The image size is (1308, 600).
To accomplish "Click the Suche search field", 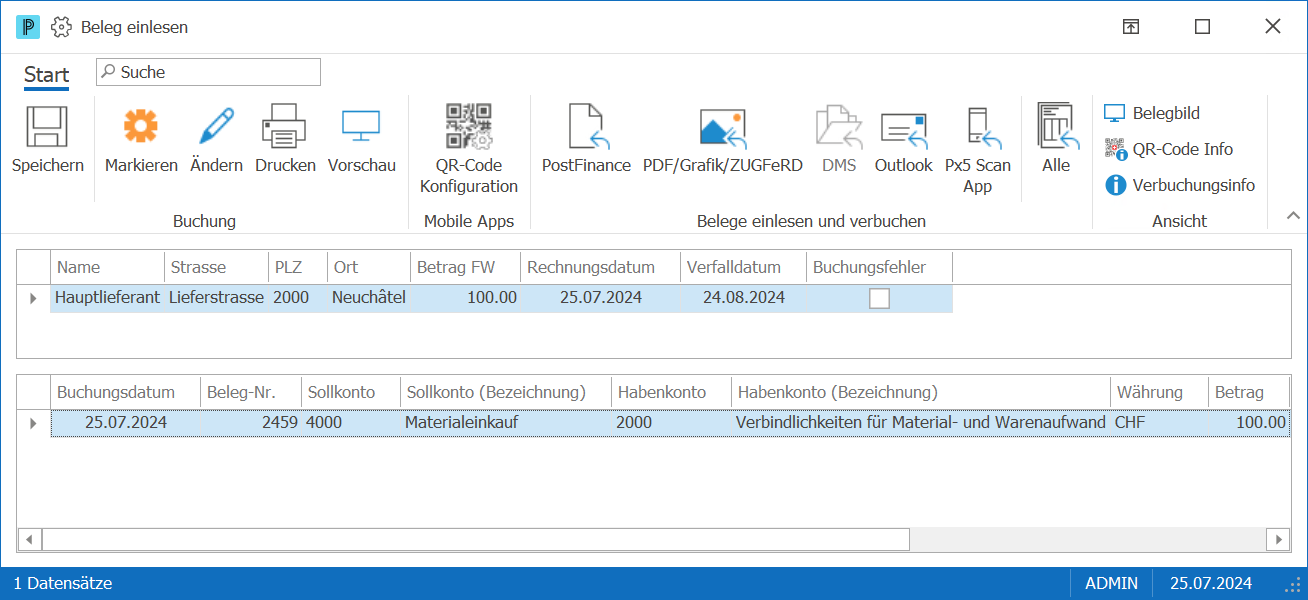I will click(x=208, y=72).
